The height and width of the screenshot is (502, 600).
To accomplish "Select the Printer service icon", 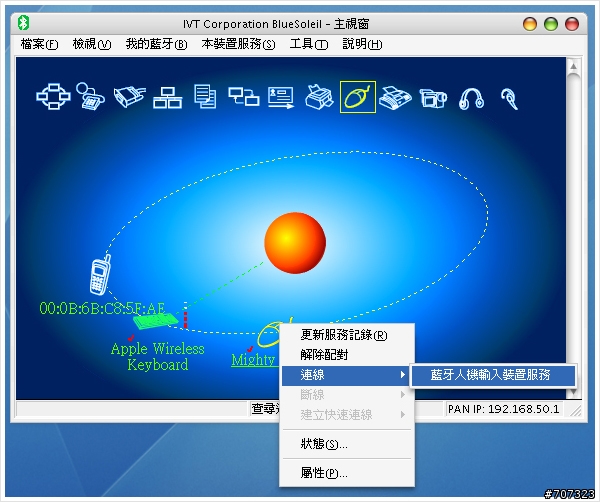I will [320, 97].
